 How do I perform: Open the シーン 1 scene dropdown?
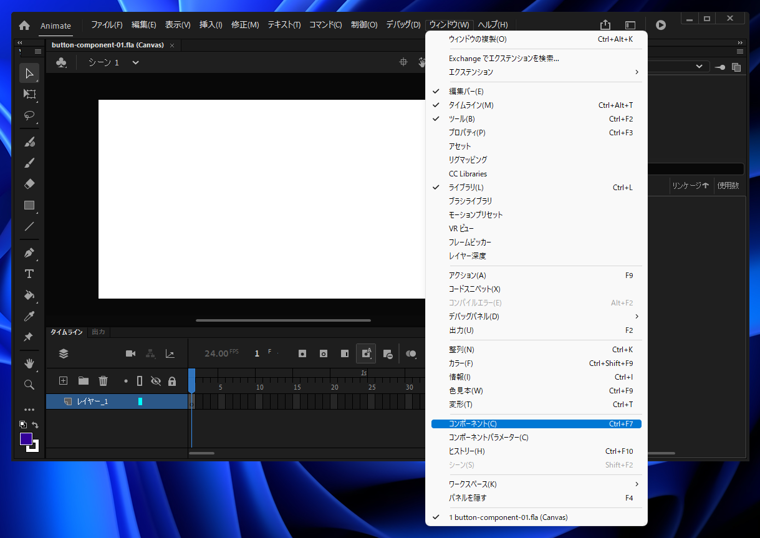coord(136,63)
